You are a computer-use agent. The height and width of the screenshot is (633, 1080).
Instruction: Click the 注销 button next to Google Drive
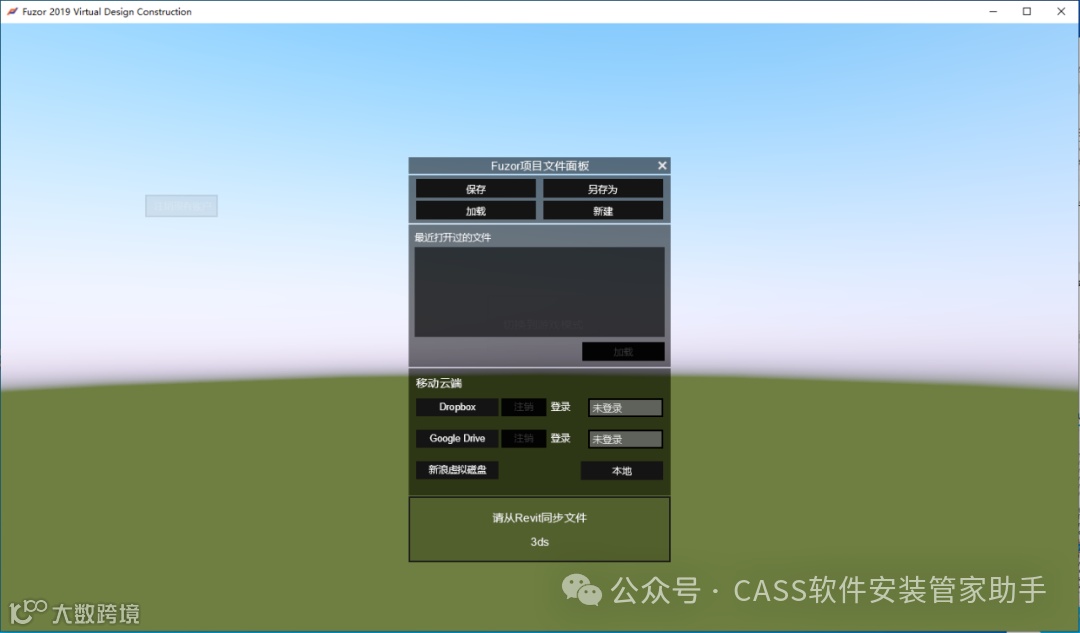point(523,439)
